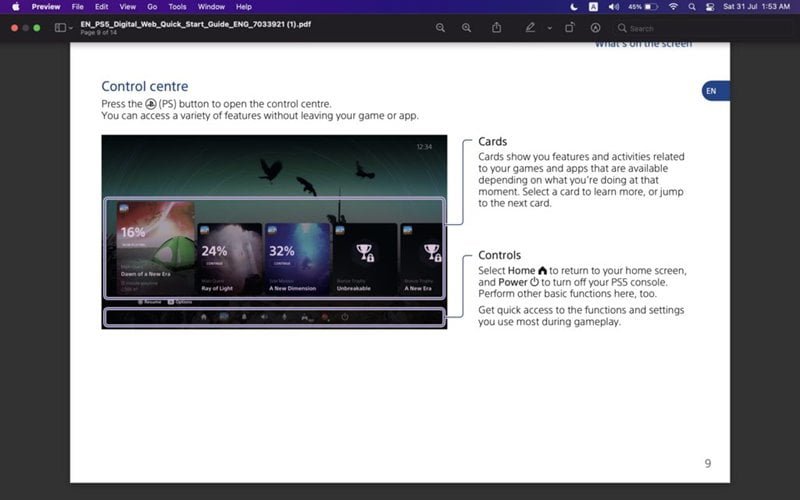Click the input source A icon
The width and height of the screenshot is (800, 500).
pyautogui.click(x=593, y=7)
